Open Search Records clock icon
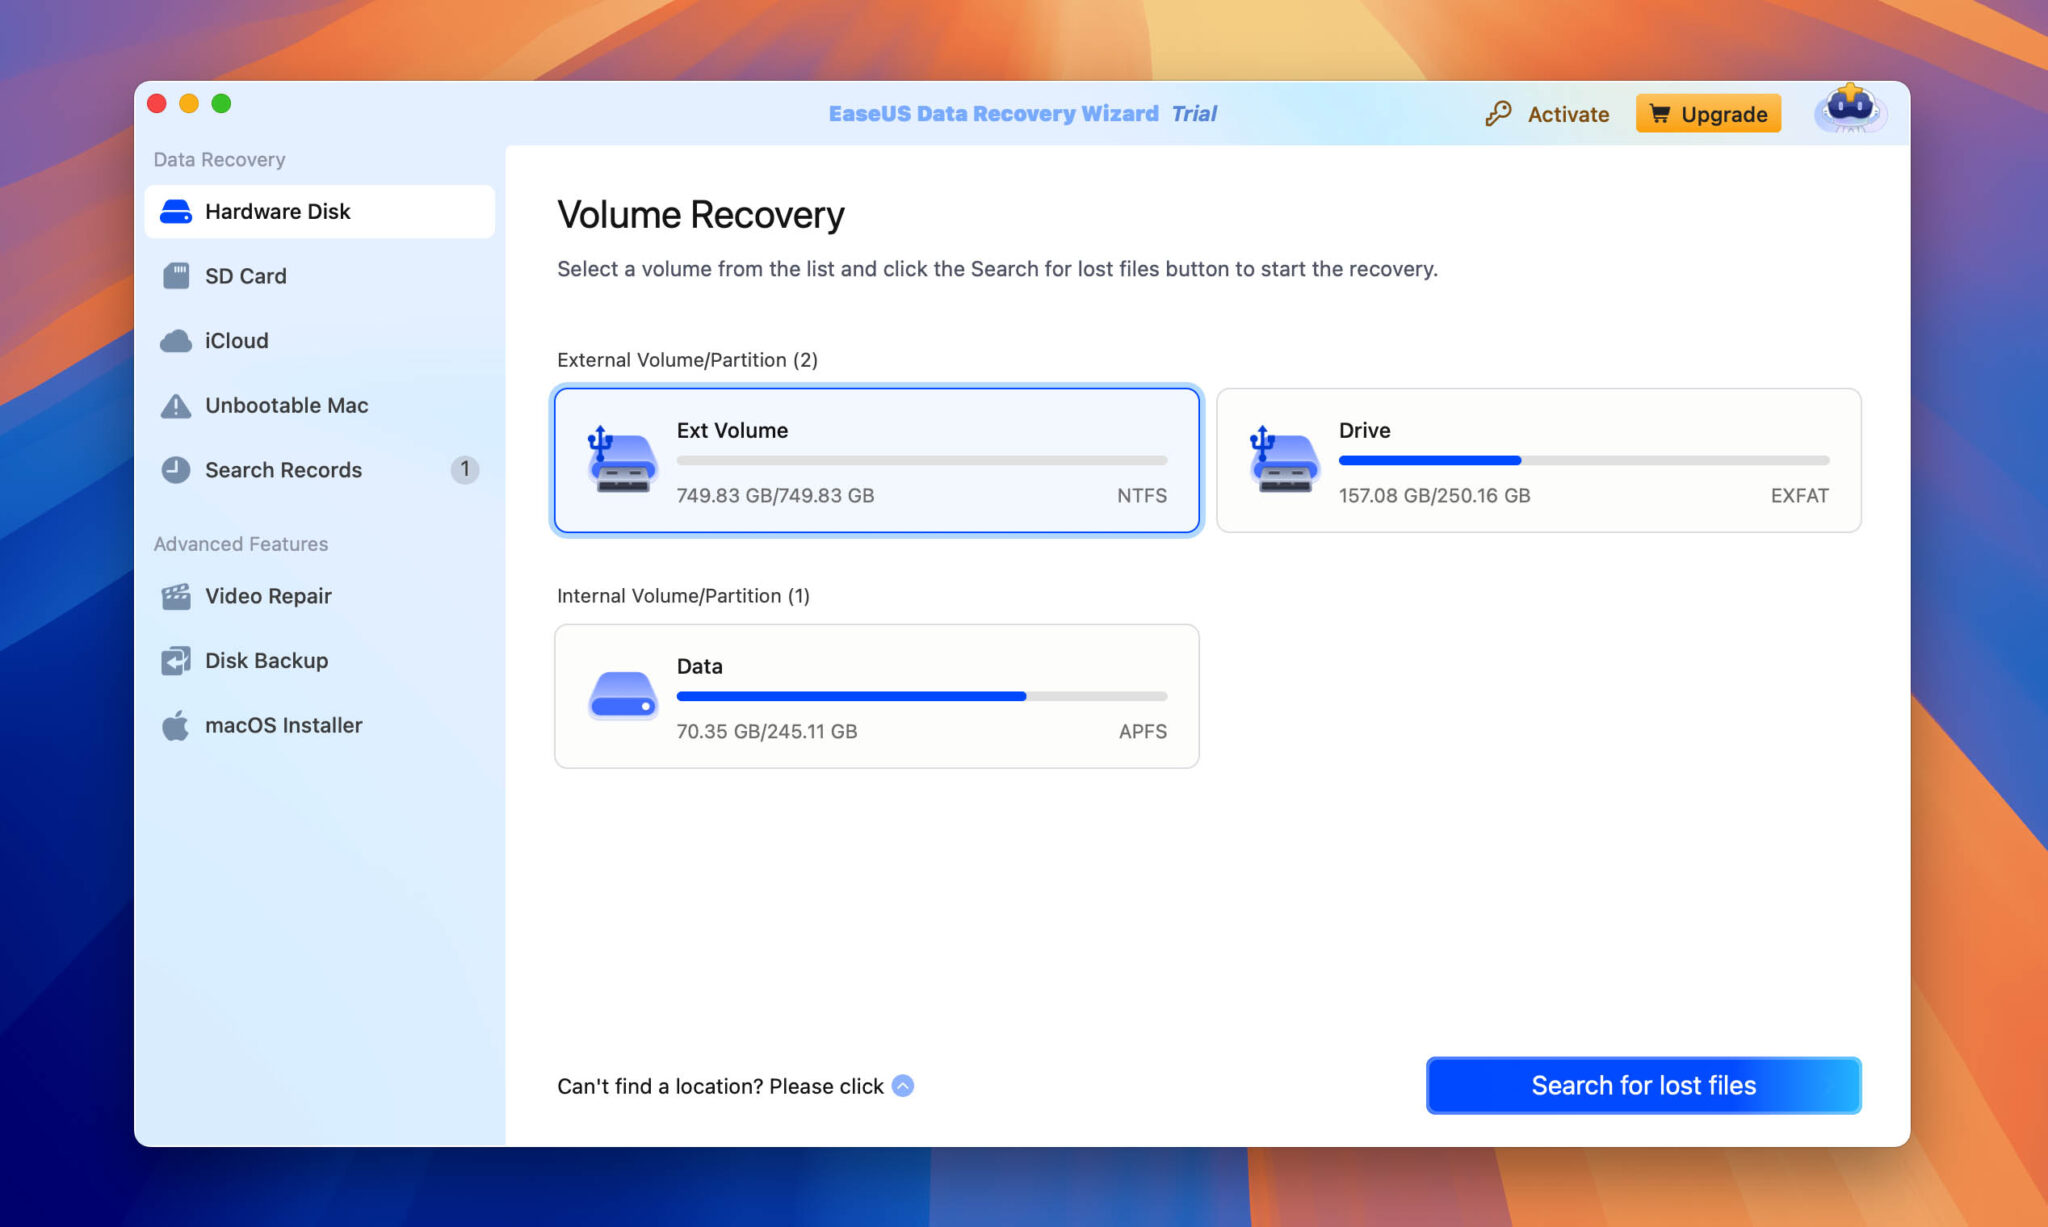Viewport: 2048px width, 1227px height. pyautogui.click(x=176, y=470)
